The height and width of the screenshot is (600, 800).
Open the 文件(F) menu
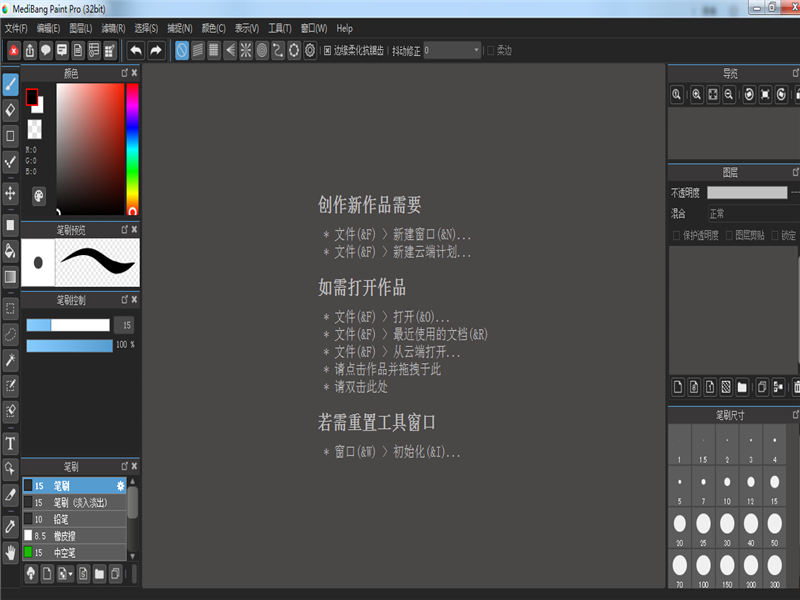click(16, 29)
